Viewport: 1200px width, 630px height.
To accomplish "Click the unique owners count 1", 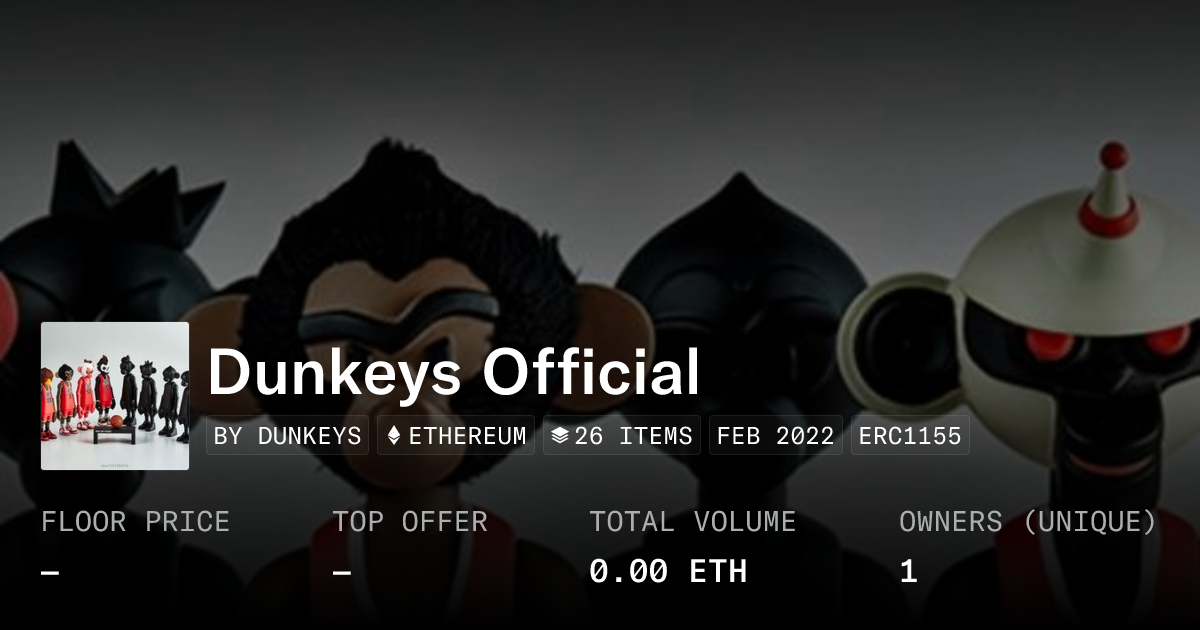I will (908, 572).
